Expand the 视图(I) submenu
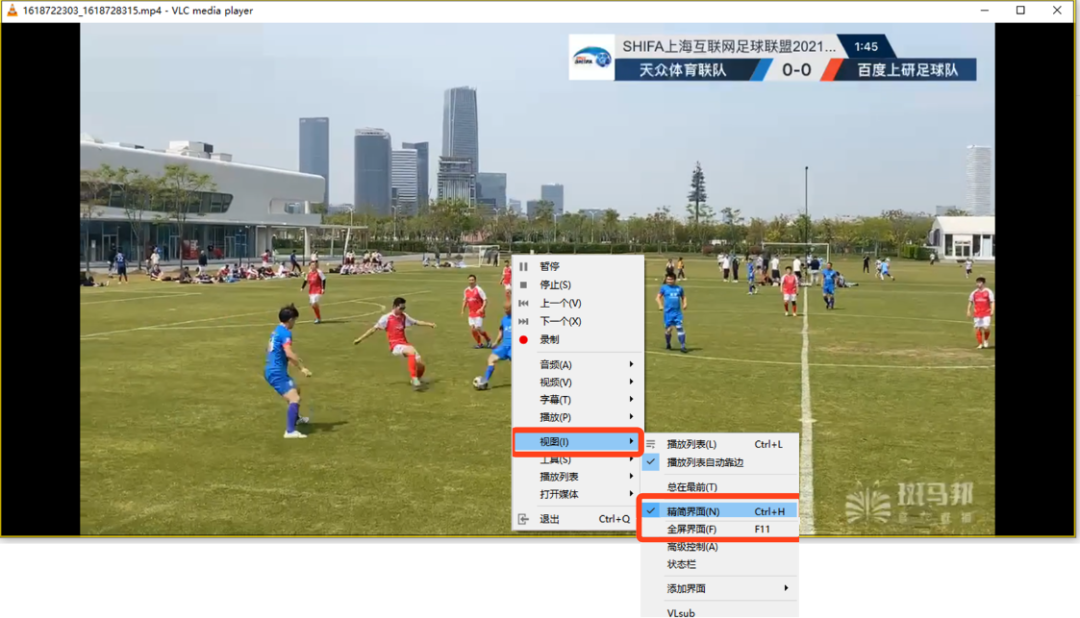Screen dimensions: 1080x618 point(579,442)
